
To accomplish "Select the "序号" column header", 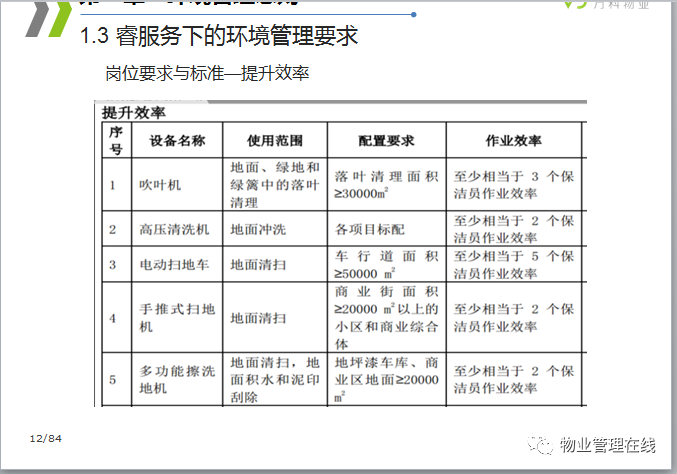I will click(116, 140).
